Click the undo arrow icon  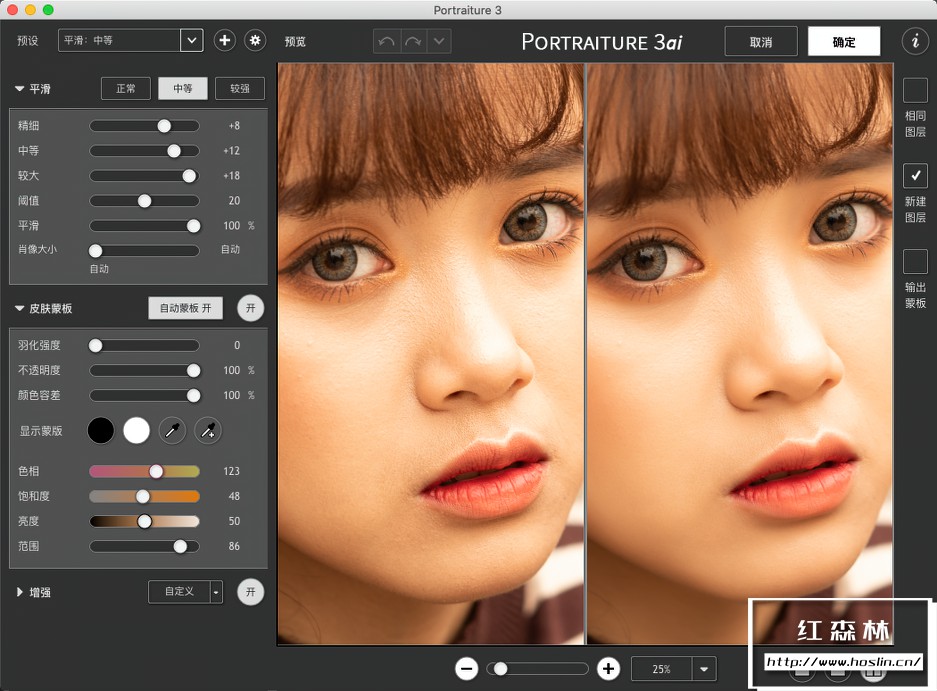click(386, 41)
